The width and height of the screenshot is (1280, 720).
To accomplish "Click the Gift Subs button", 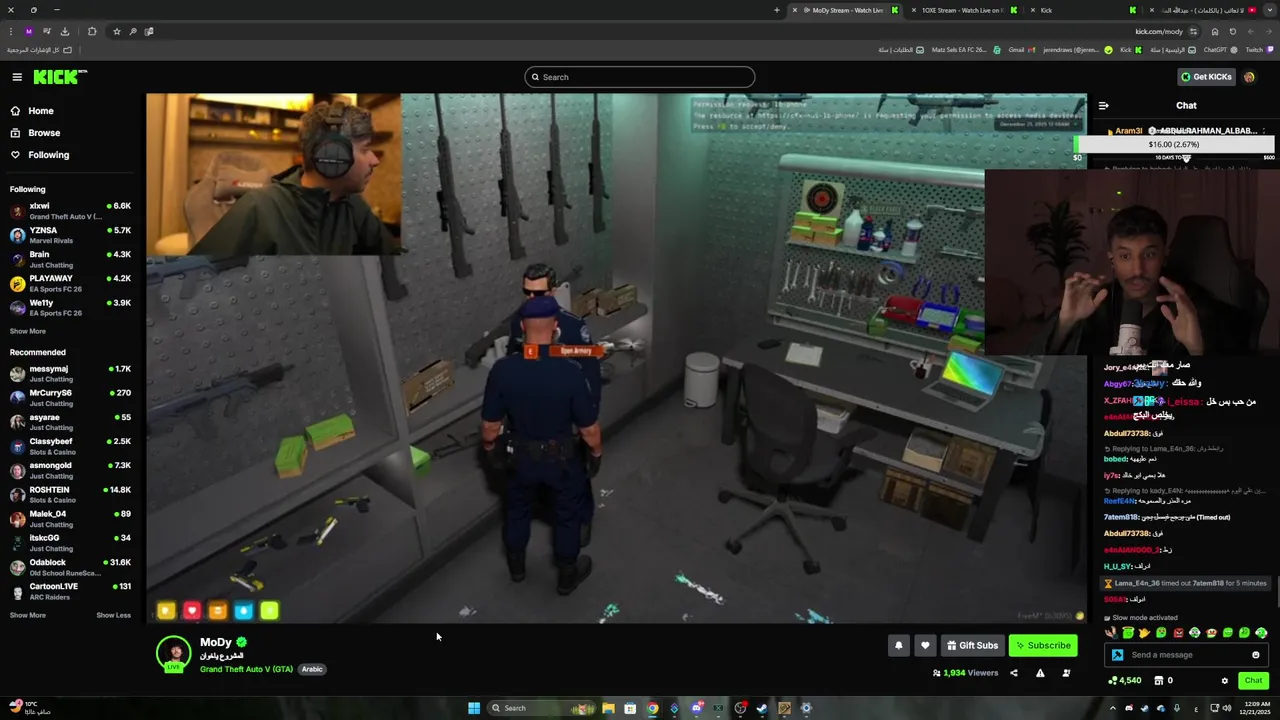I will pyautogui.click(x=972, y=645).
